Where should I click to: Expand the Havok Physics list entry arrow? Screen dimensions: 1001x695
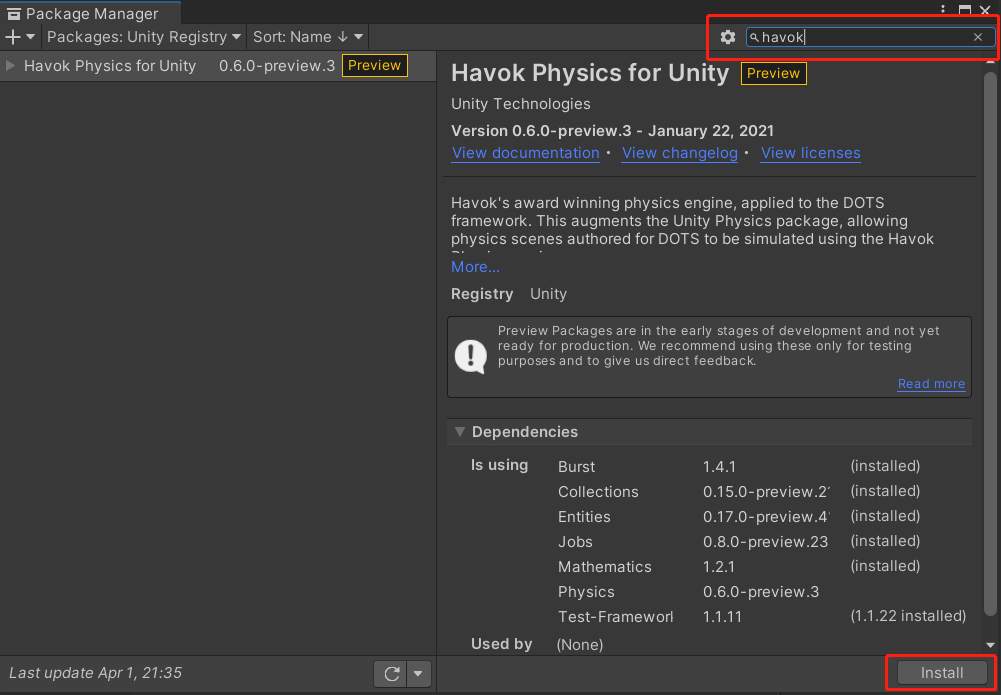pos(11,66)
